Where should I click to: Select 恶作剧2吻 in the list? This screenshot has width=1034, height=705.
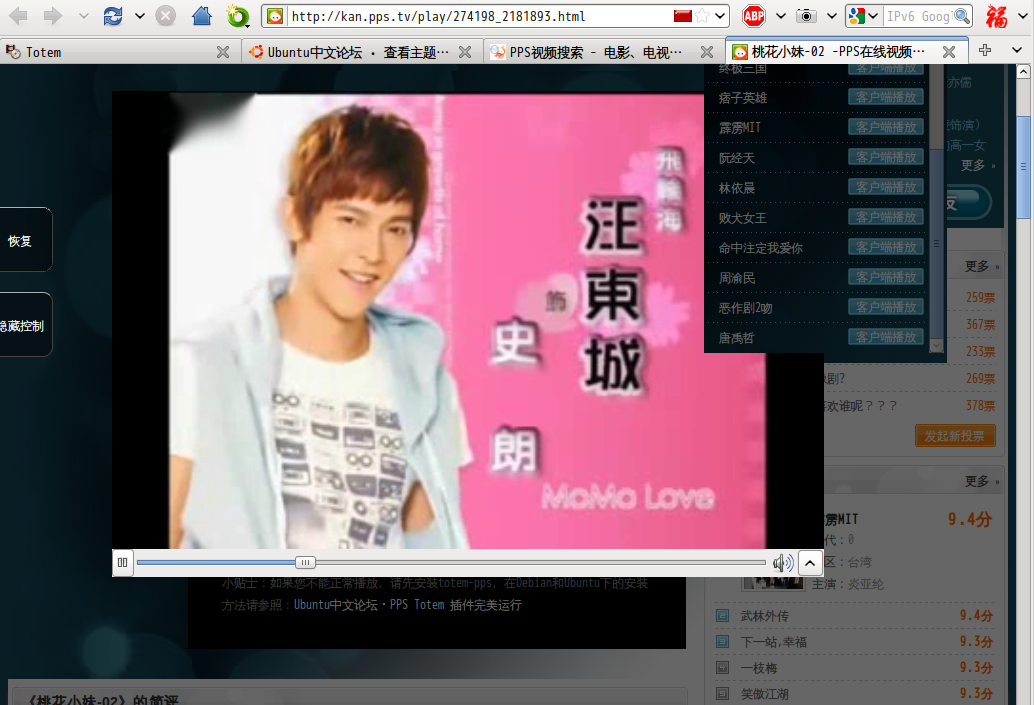tap(745, 308)
